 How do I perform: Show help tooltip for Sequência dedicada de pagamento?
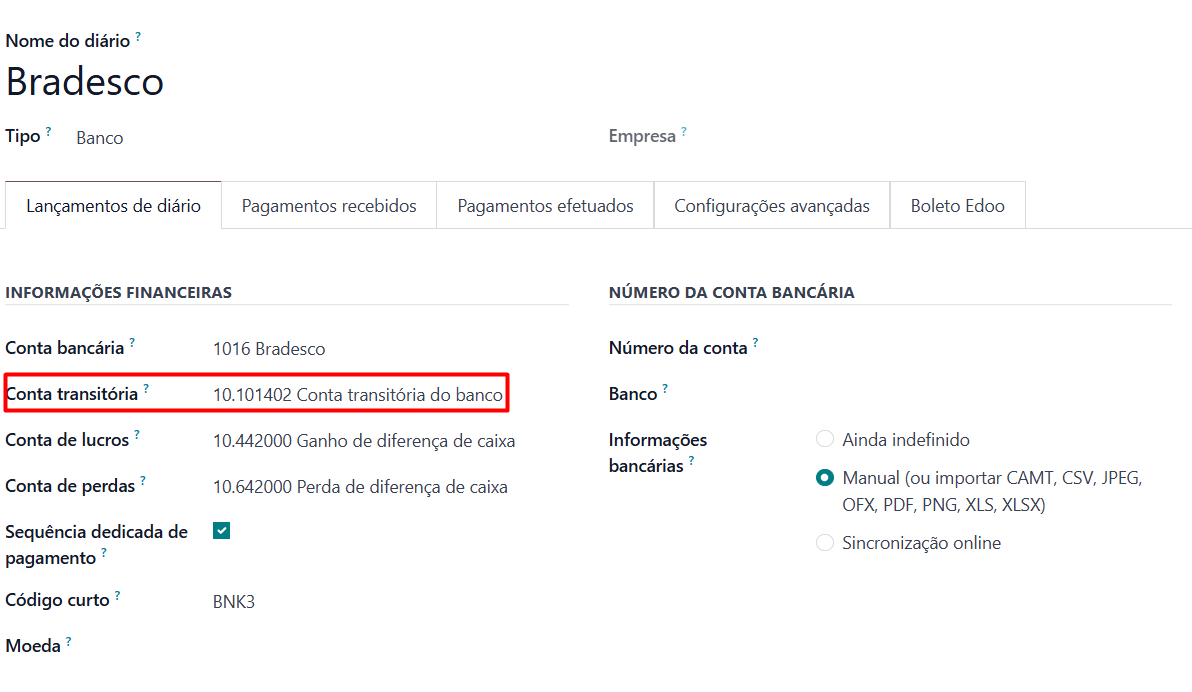[x=103, y=553]
